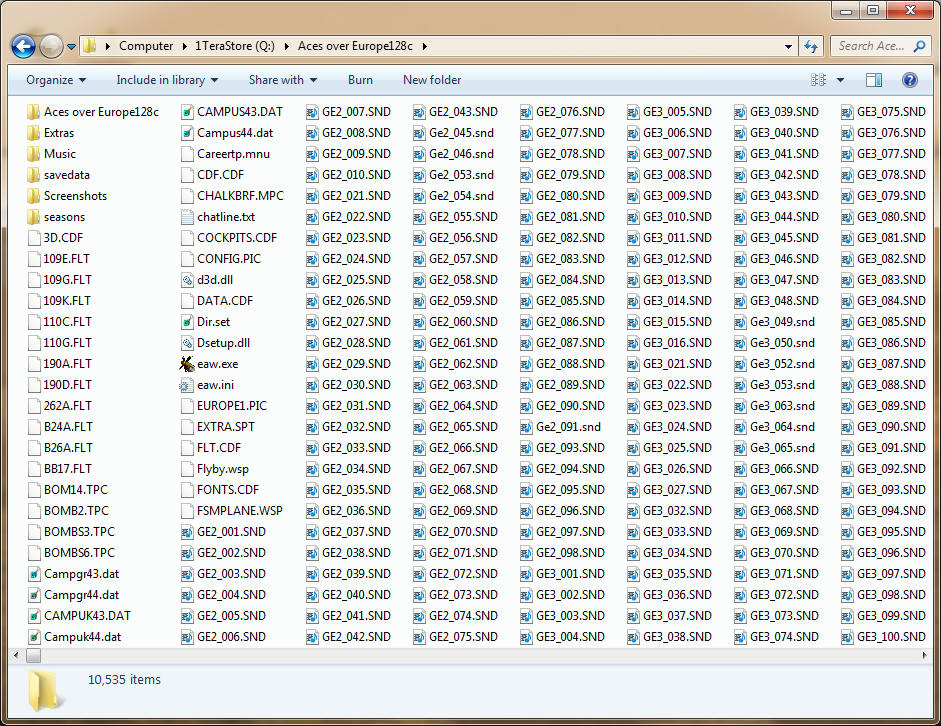
Task: Select the file named B24A.FLT
Action: (x=68, y=427)
